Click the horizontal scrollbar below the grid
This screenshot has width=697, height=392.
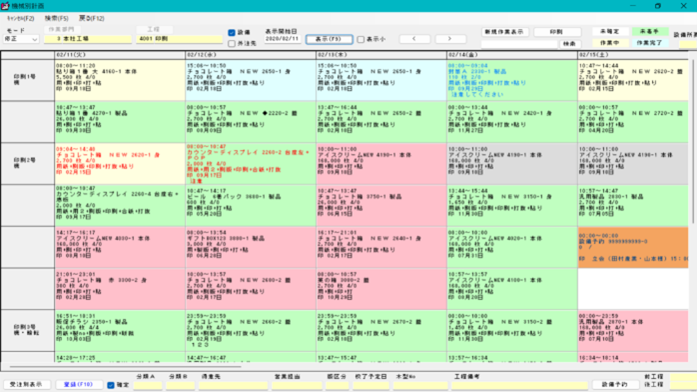click(125, 367)
